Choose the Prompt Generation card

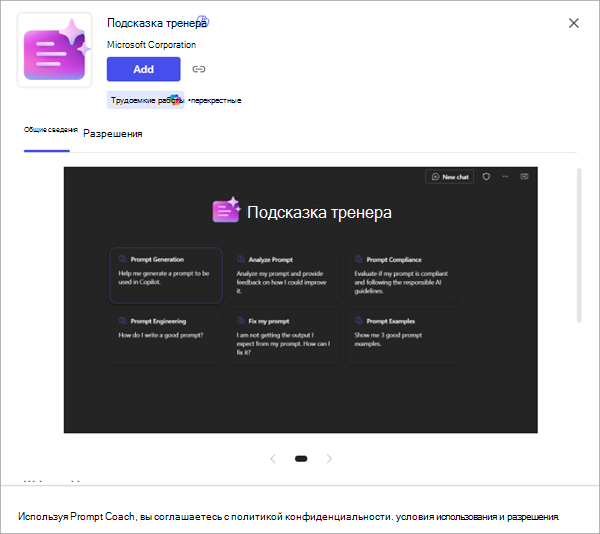[x=166, y=275]
